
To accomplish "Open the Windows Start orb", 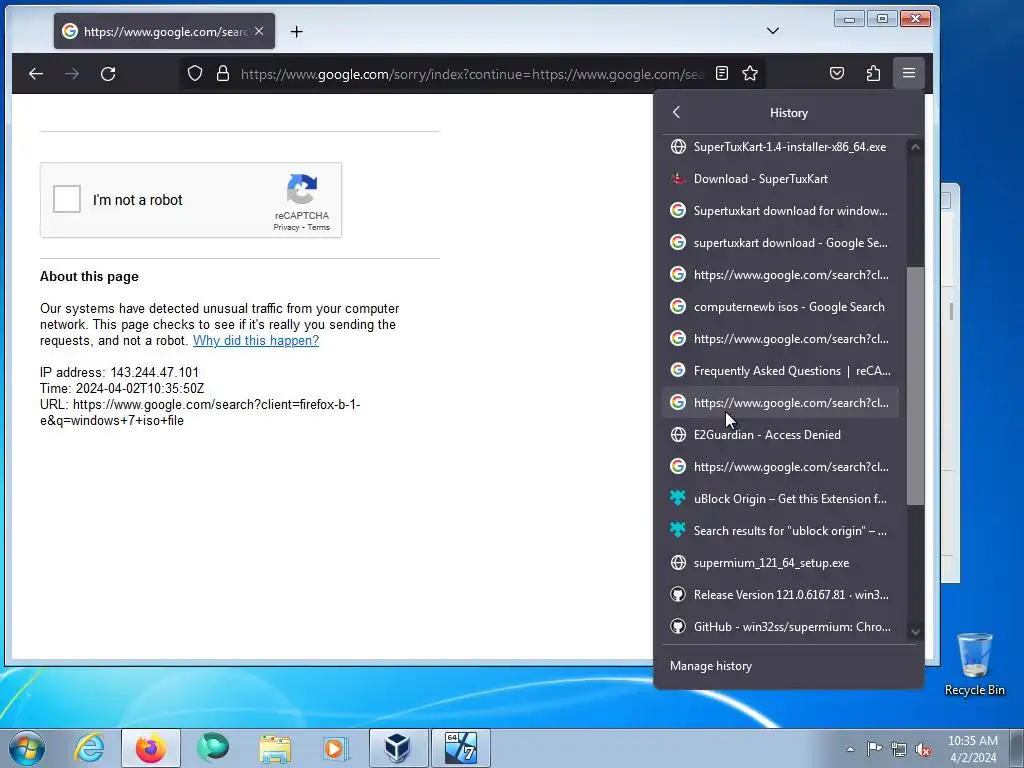I will point(27,748).
